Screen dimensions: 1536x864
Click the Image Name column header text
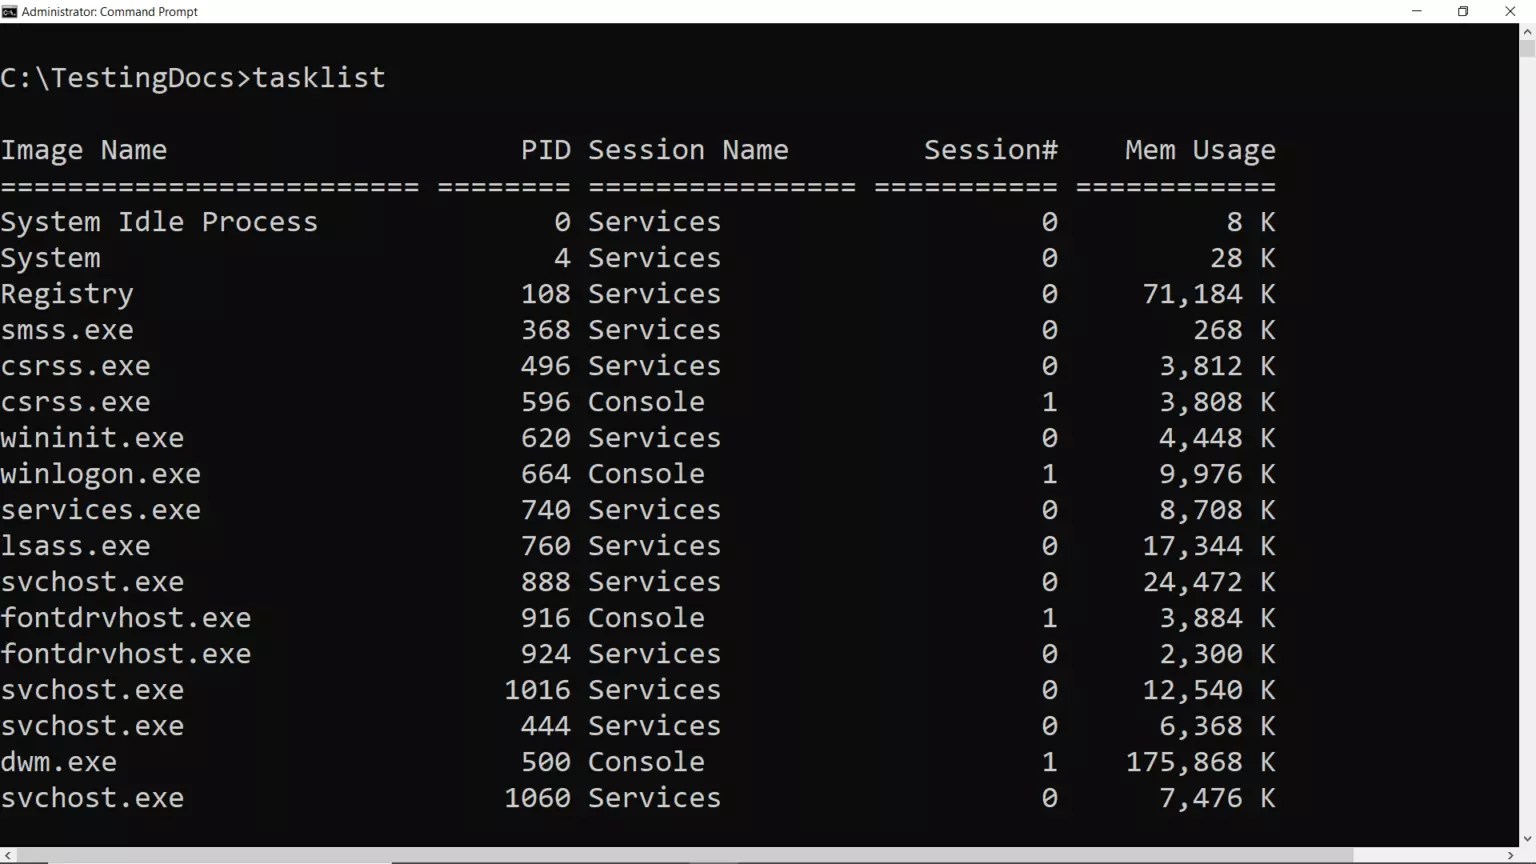[x=84, y=149]
